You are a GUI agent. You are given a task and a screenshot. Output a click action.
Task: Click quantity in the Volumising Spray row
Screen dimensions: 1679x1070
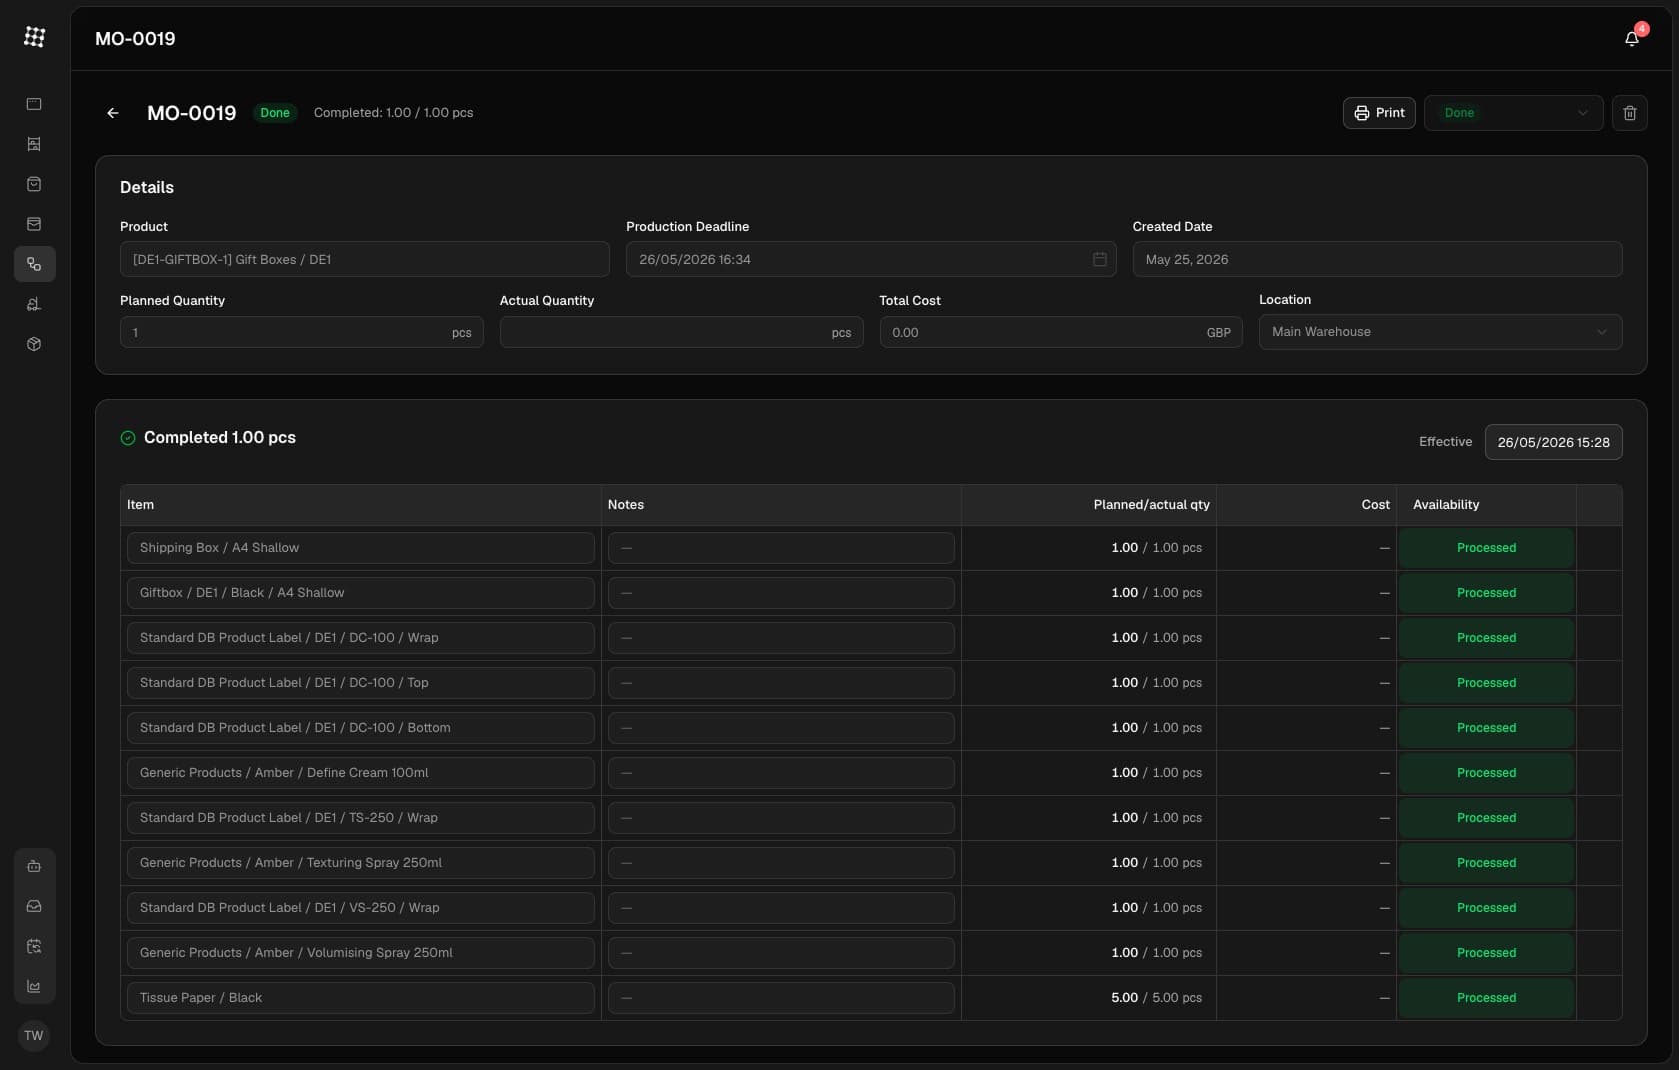click(x=1156, y=953)
